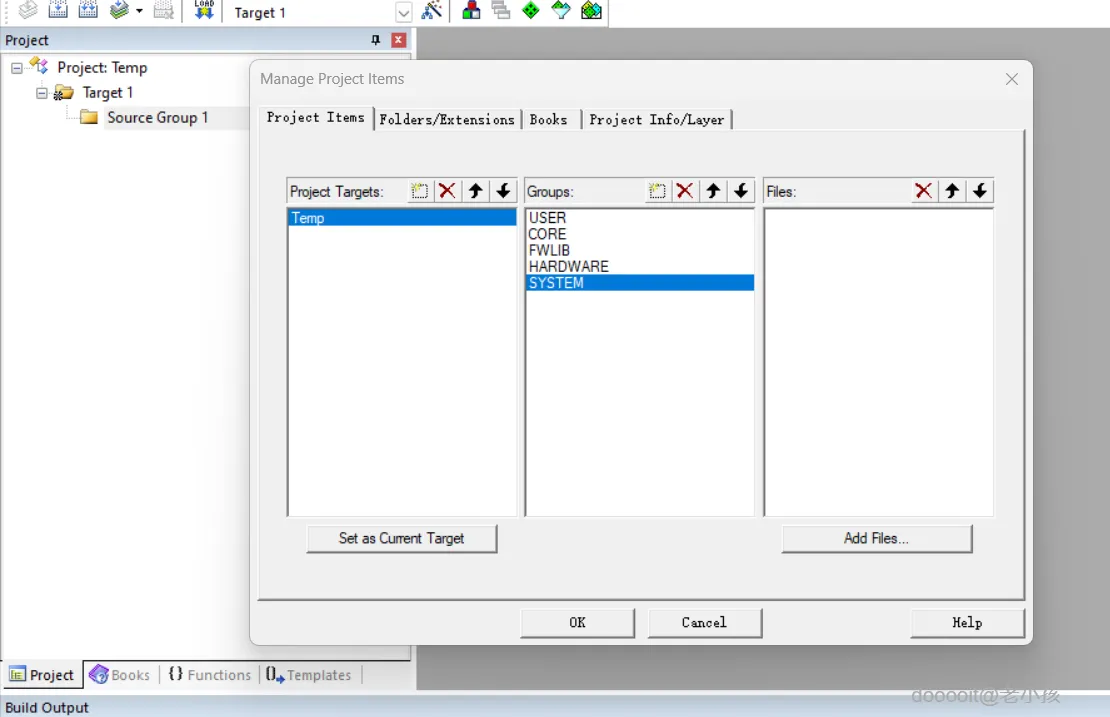Click the Manage Multi-Project Workspace icon

point(500,10)
